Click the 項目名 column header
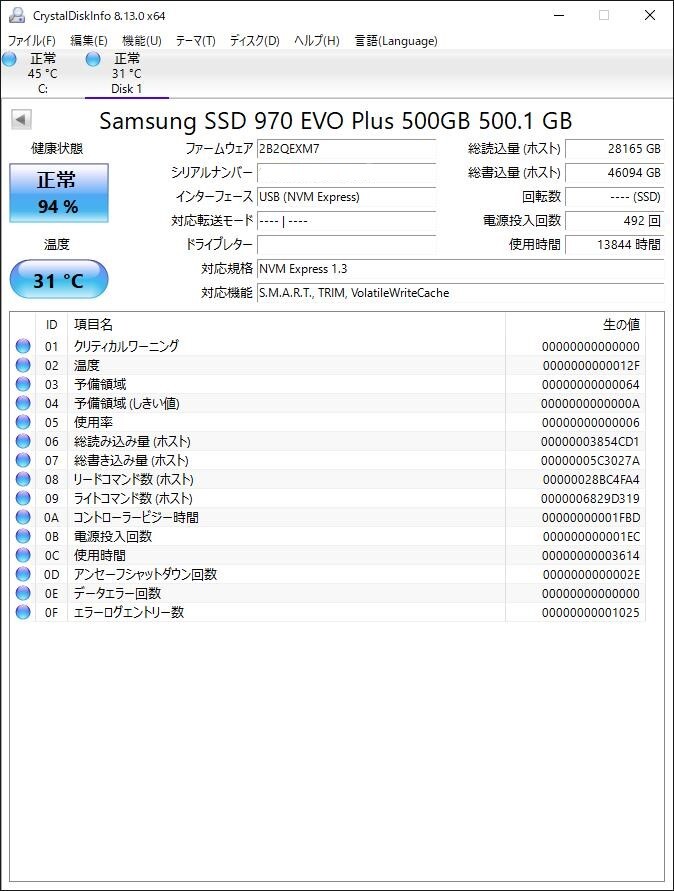The width and height of the screenshot is (674, 891). click(x=286, y=324)
